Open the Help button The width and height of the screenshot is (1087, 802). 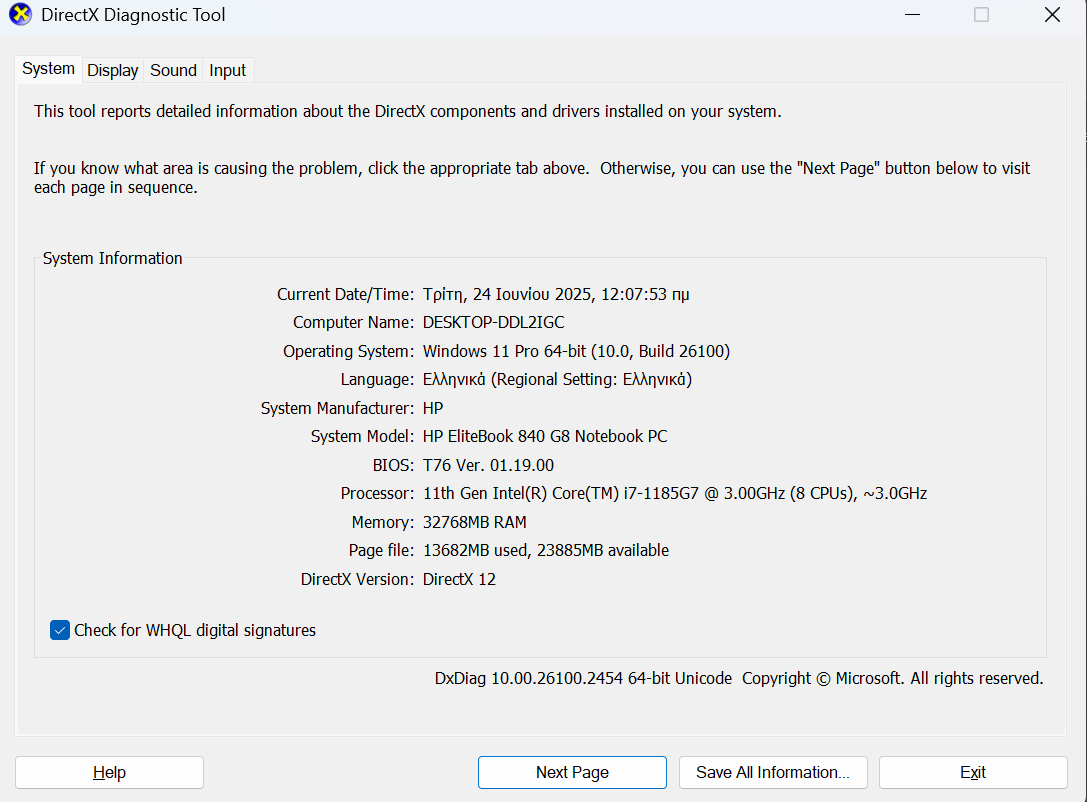[x=110, y=772]
